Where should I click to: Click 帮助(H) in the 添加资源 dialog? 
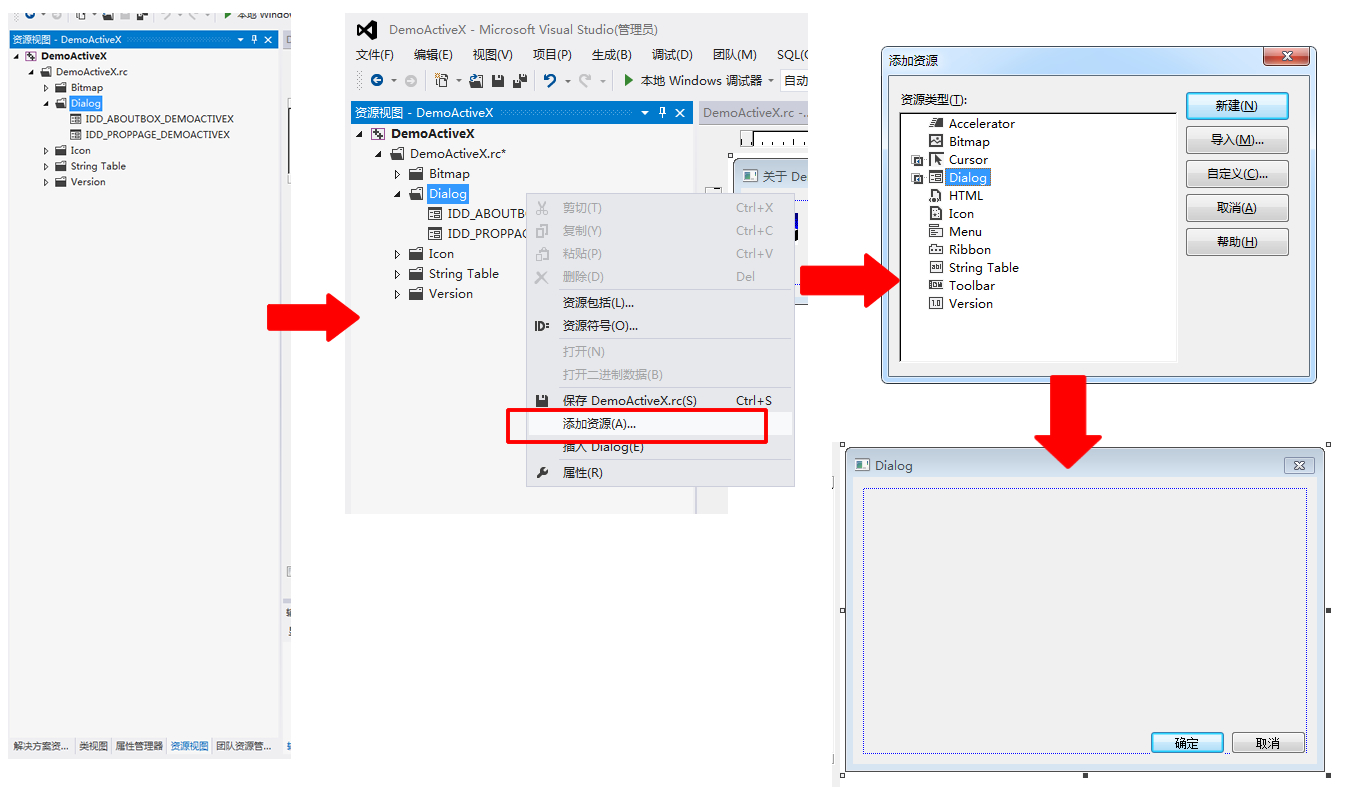coord(1237,241)
